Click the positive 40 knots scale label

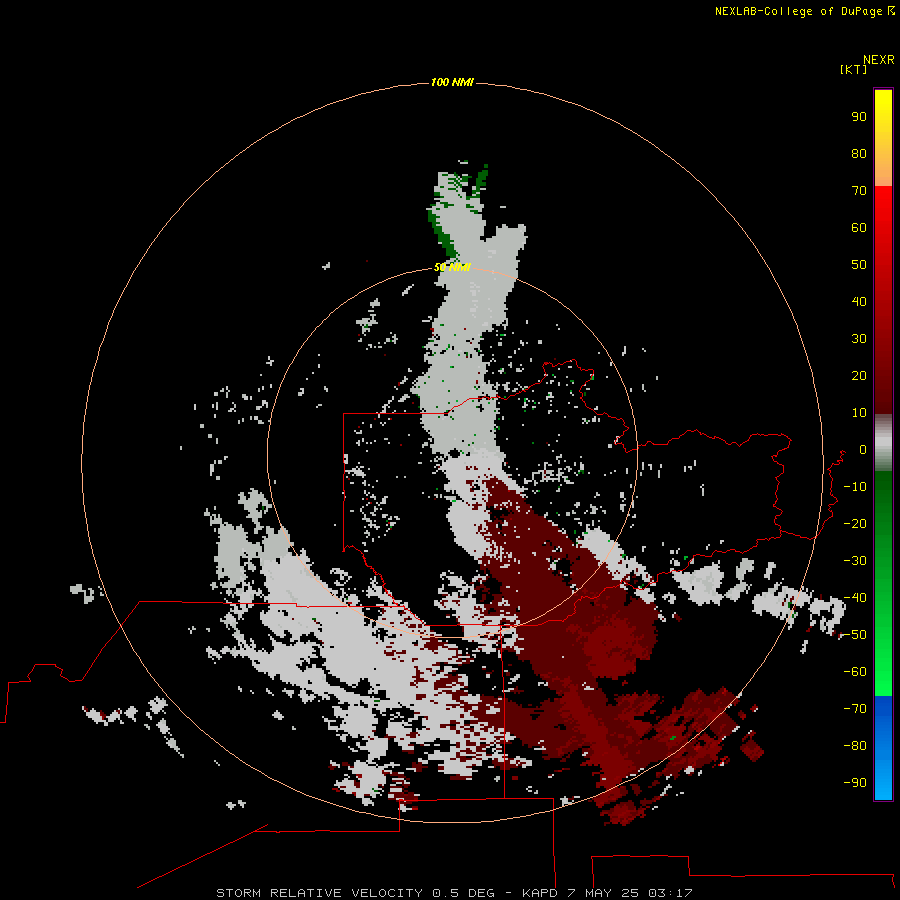click(x=859, y=301)
